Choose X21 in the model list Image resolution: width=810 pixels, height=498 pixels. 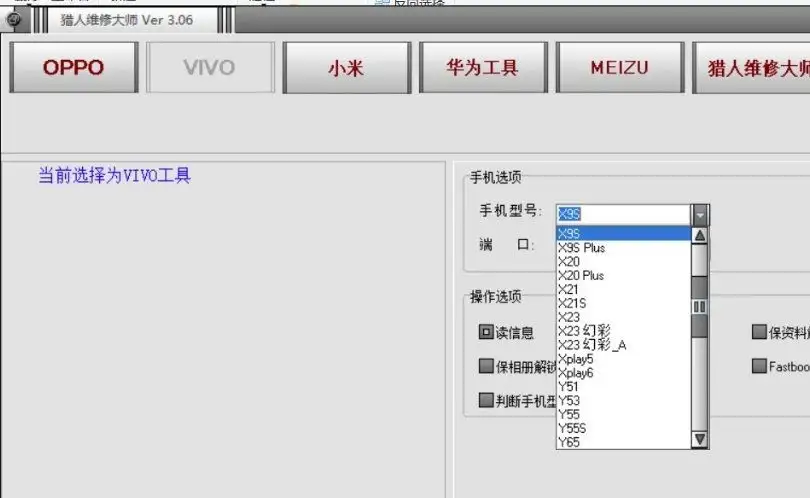pyautogui.click(x=623, y=289)
